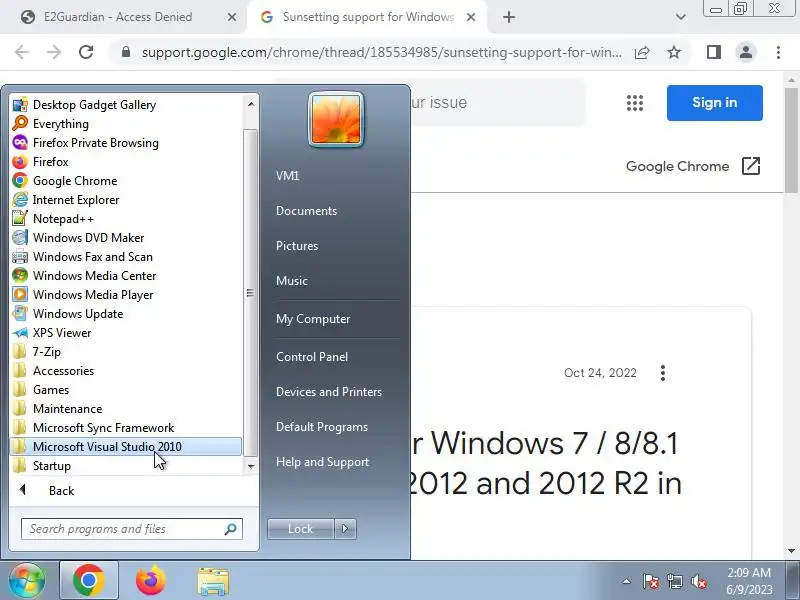Open the shutdown options arrow next to Lock

click(x=345, y=529)
